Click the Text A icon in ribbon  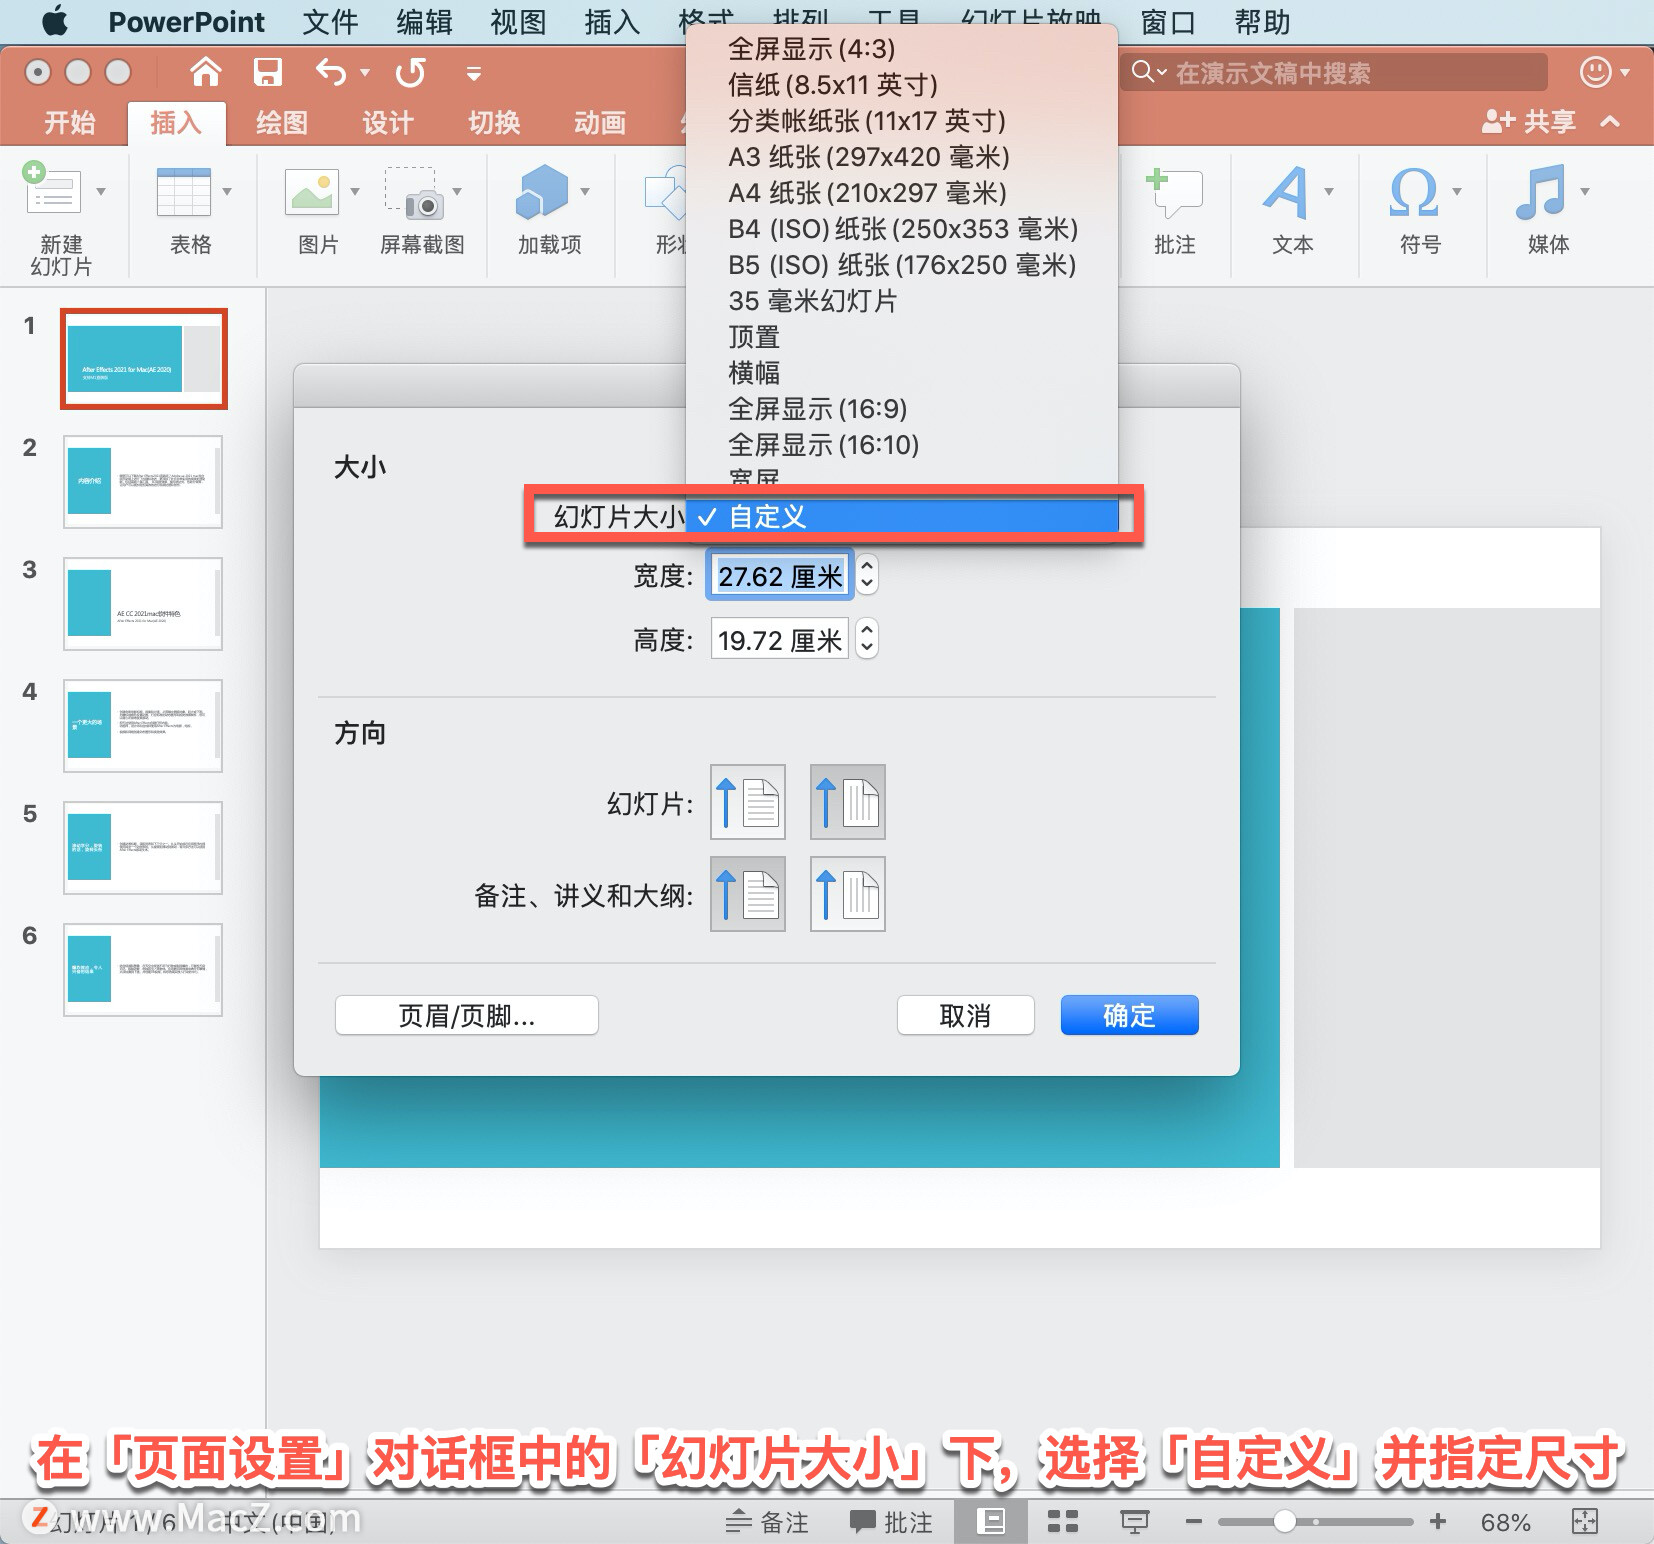[1286, 192]
